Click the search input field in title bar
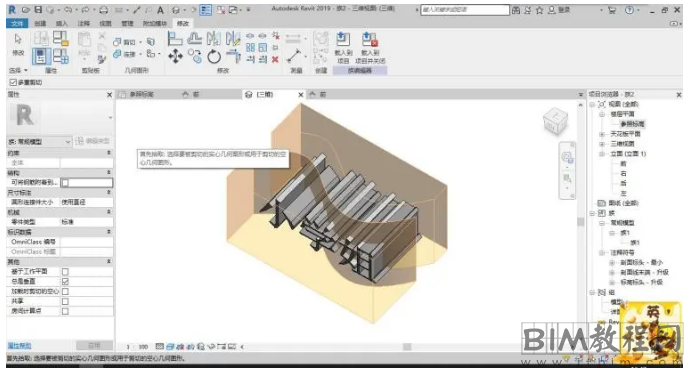This screenshot has height=371, width=689. pyautogui.click(x=464, y=10)
